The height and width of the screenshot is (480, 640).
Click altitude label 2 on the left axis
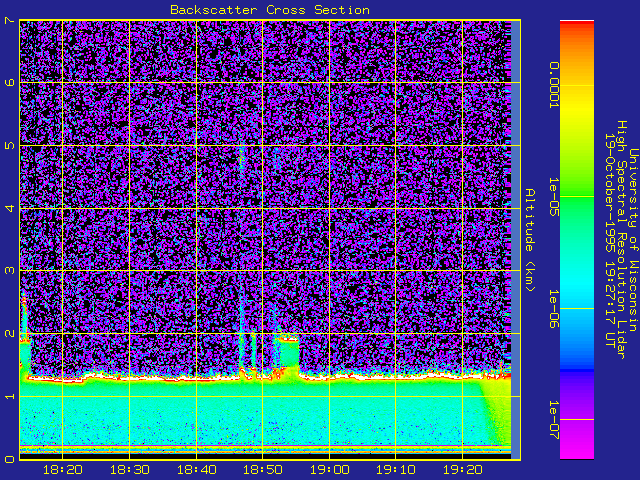click(x=10, y=333)
